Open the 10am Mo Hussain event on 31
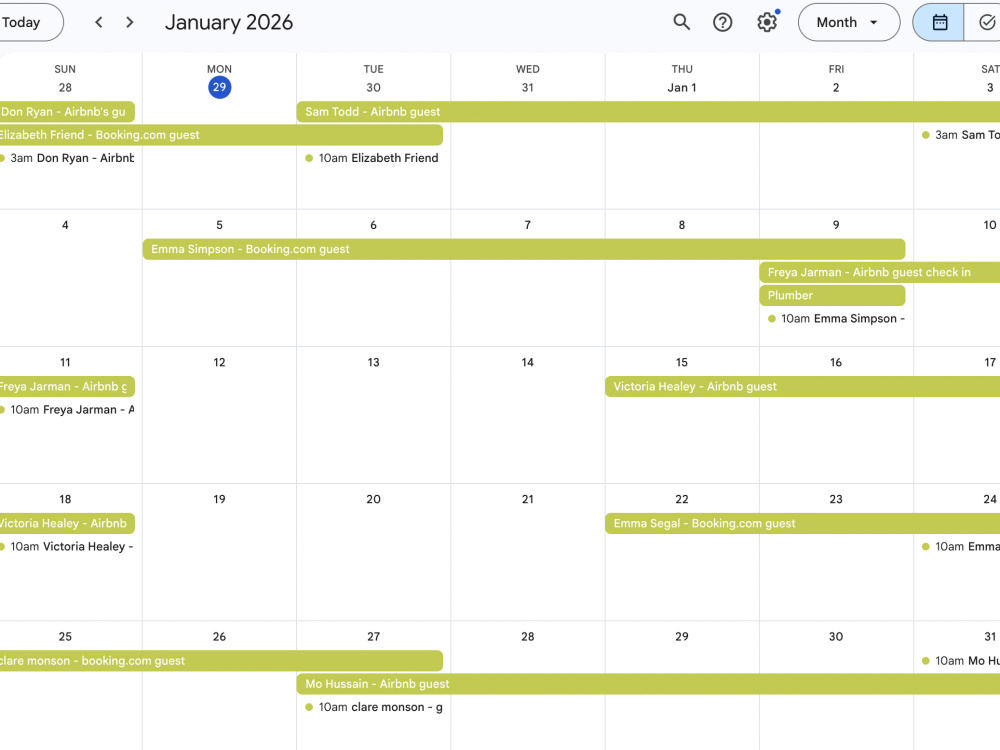1000x750 pixels. (960, 661)
